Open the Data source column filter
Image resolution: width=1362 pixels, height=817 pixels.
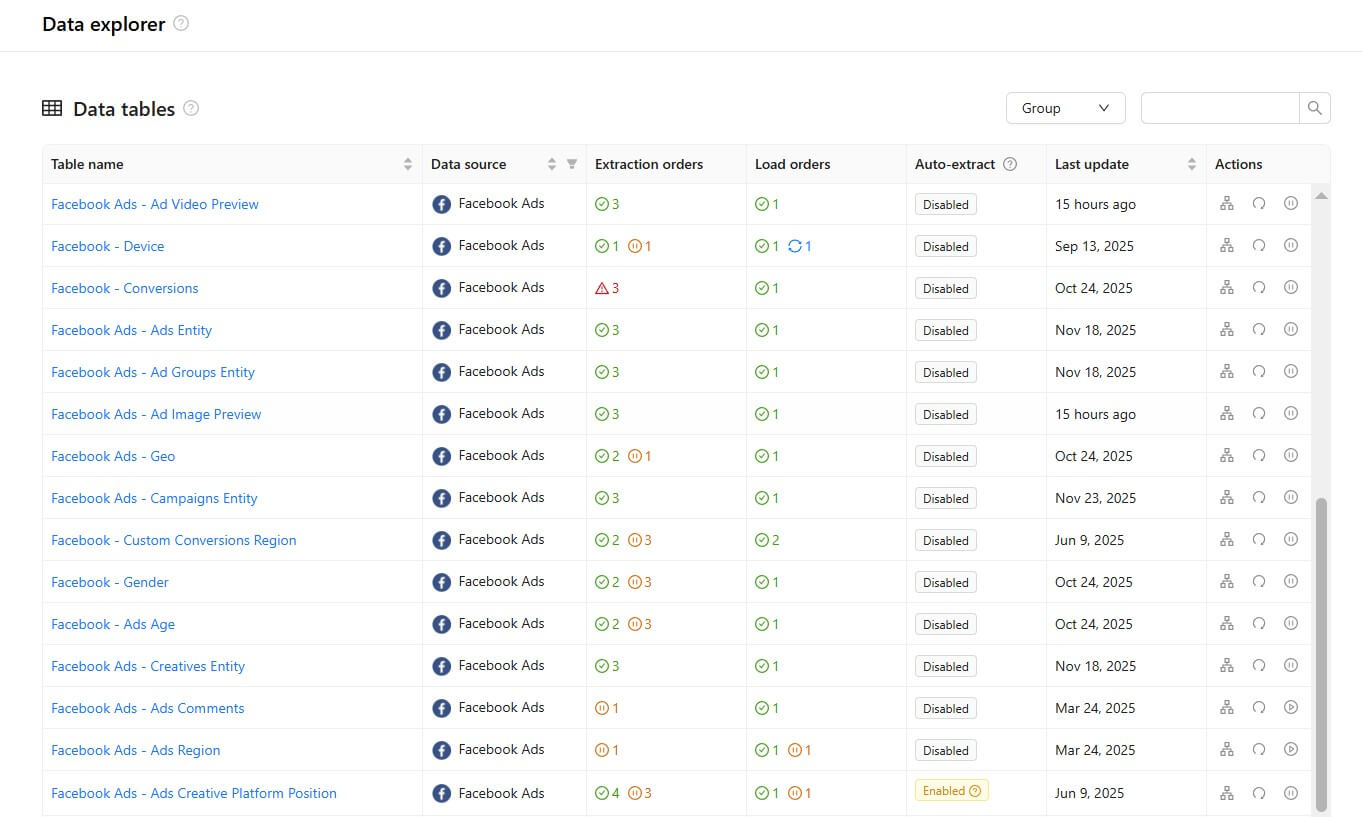(572, 164)
